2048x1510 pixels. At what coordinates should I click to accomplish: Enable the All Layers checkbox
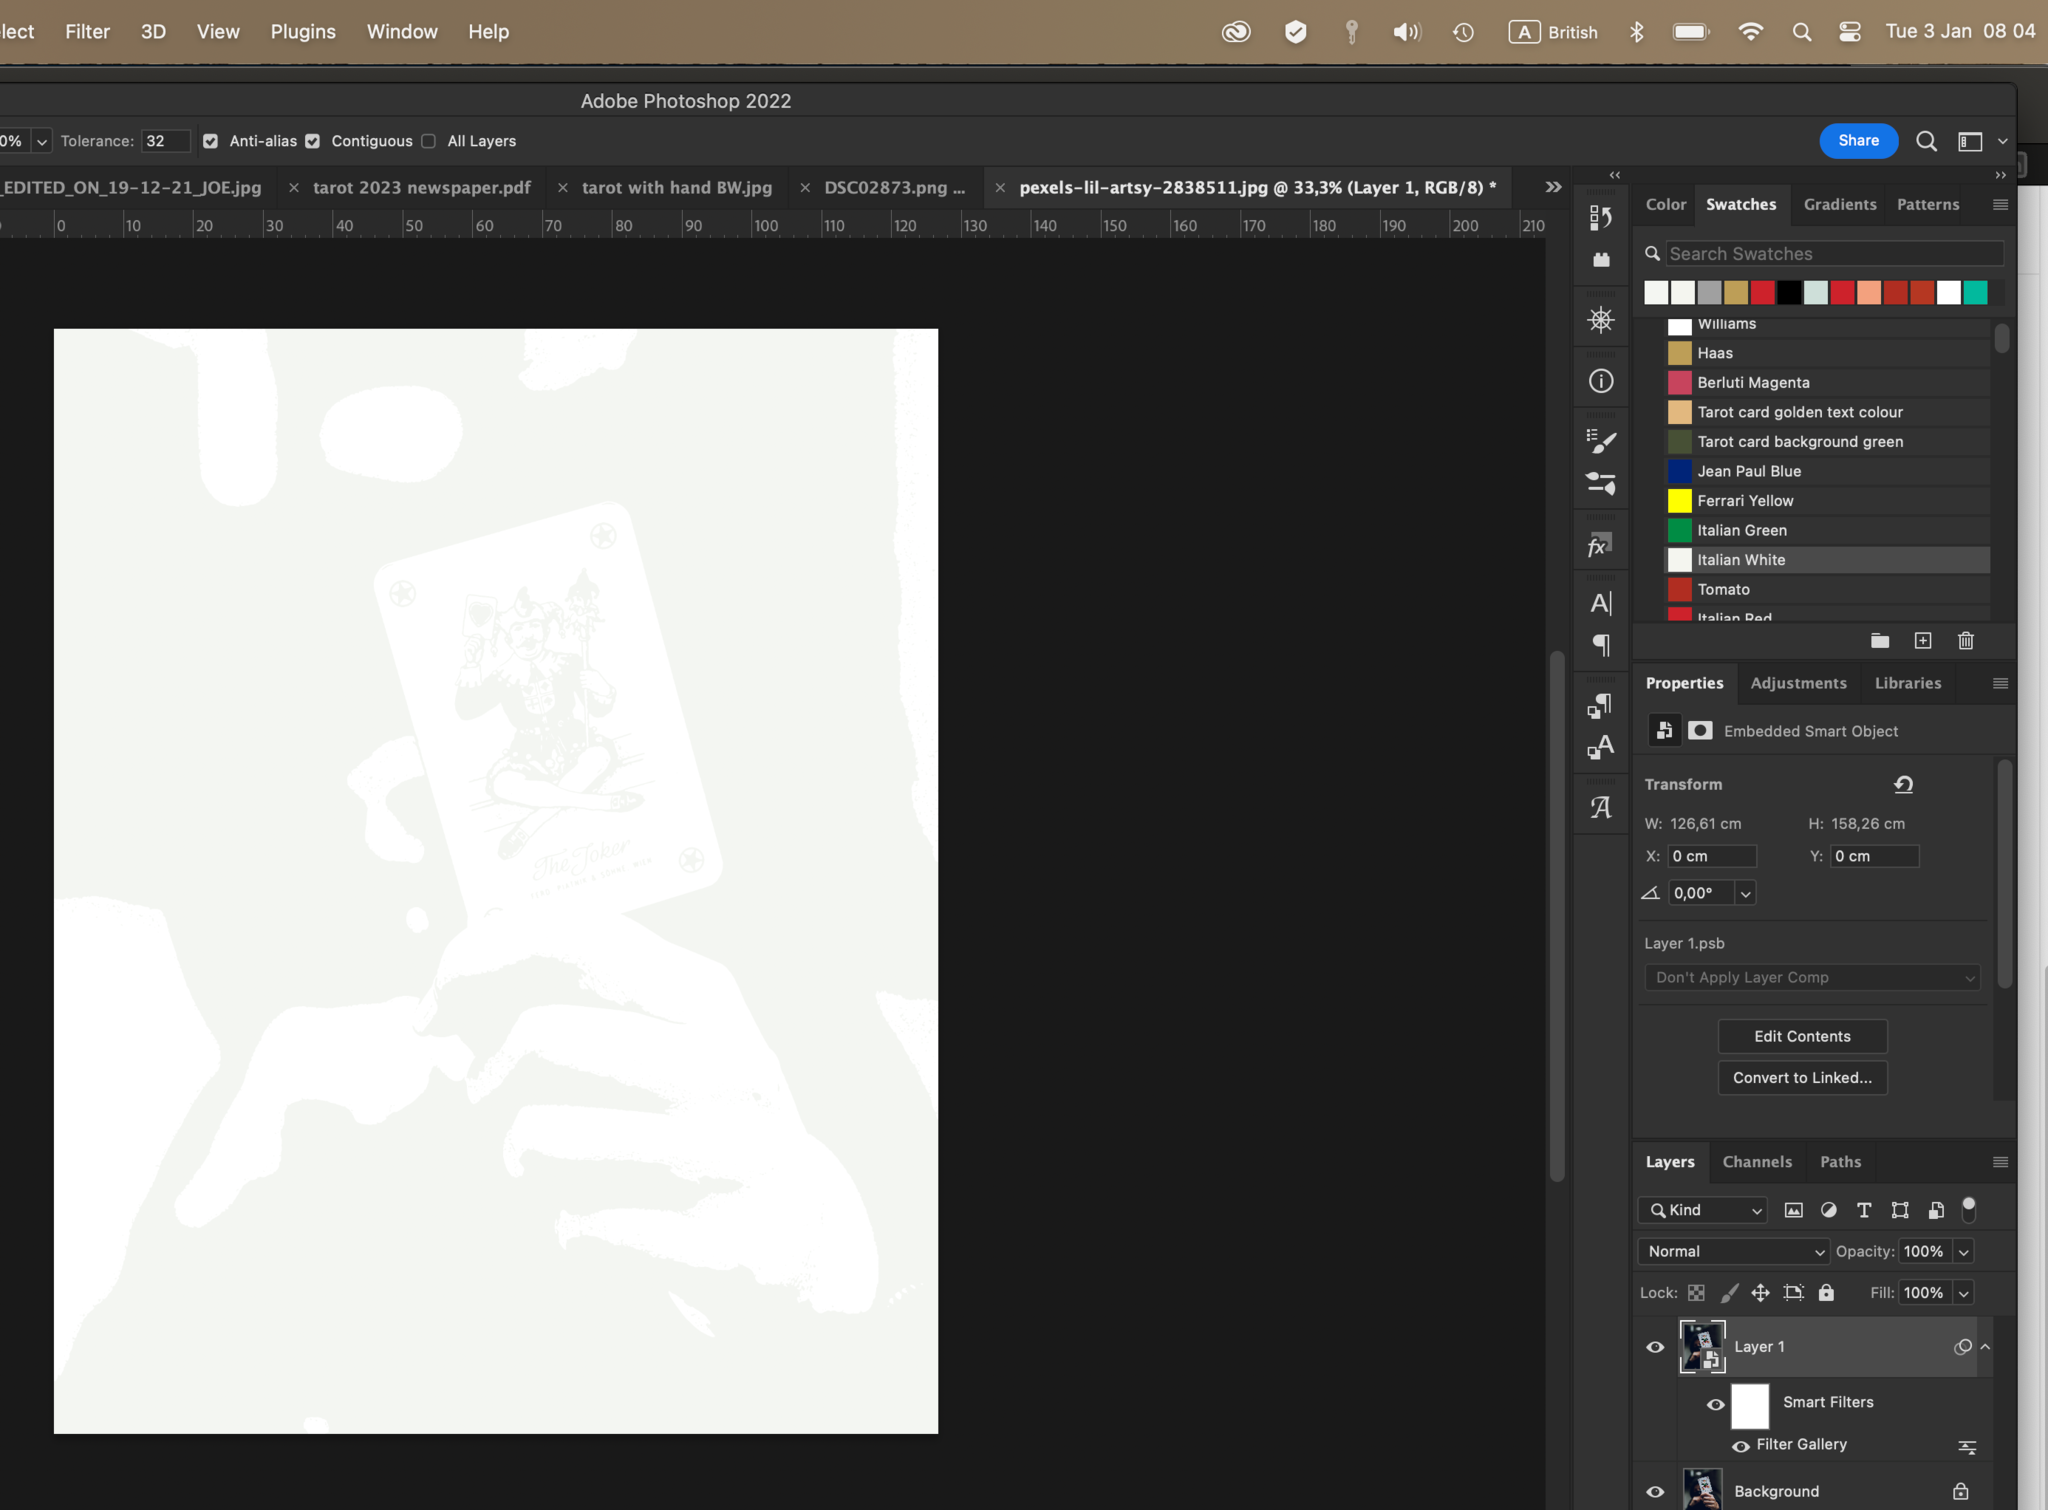[429, 141]
